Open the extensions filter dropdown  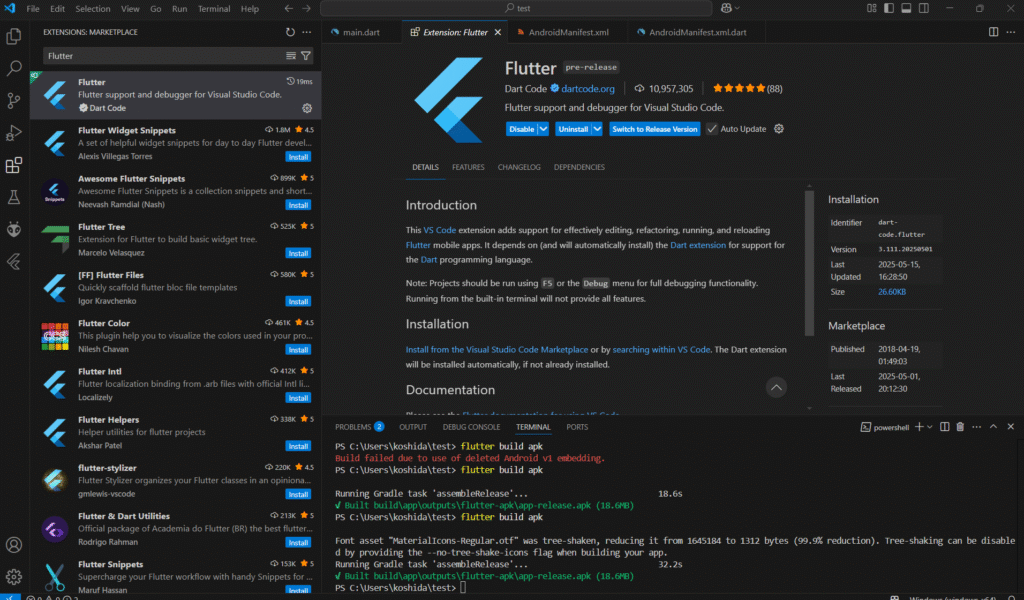(x=306, y=56)
